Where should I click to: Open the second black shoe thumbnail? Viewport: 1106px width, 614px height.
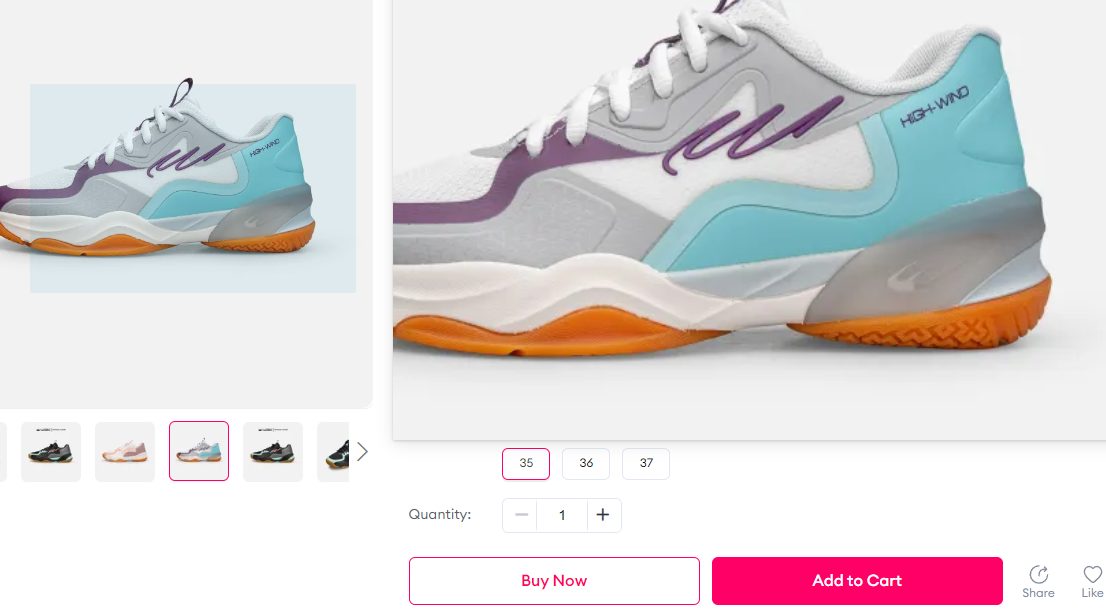click(273, 452)
